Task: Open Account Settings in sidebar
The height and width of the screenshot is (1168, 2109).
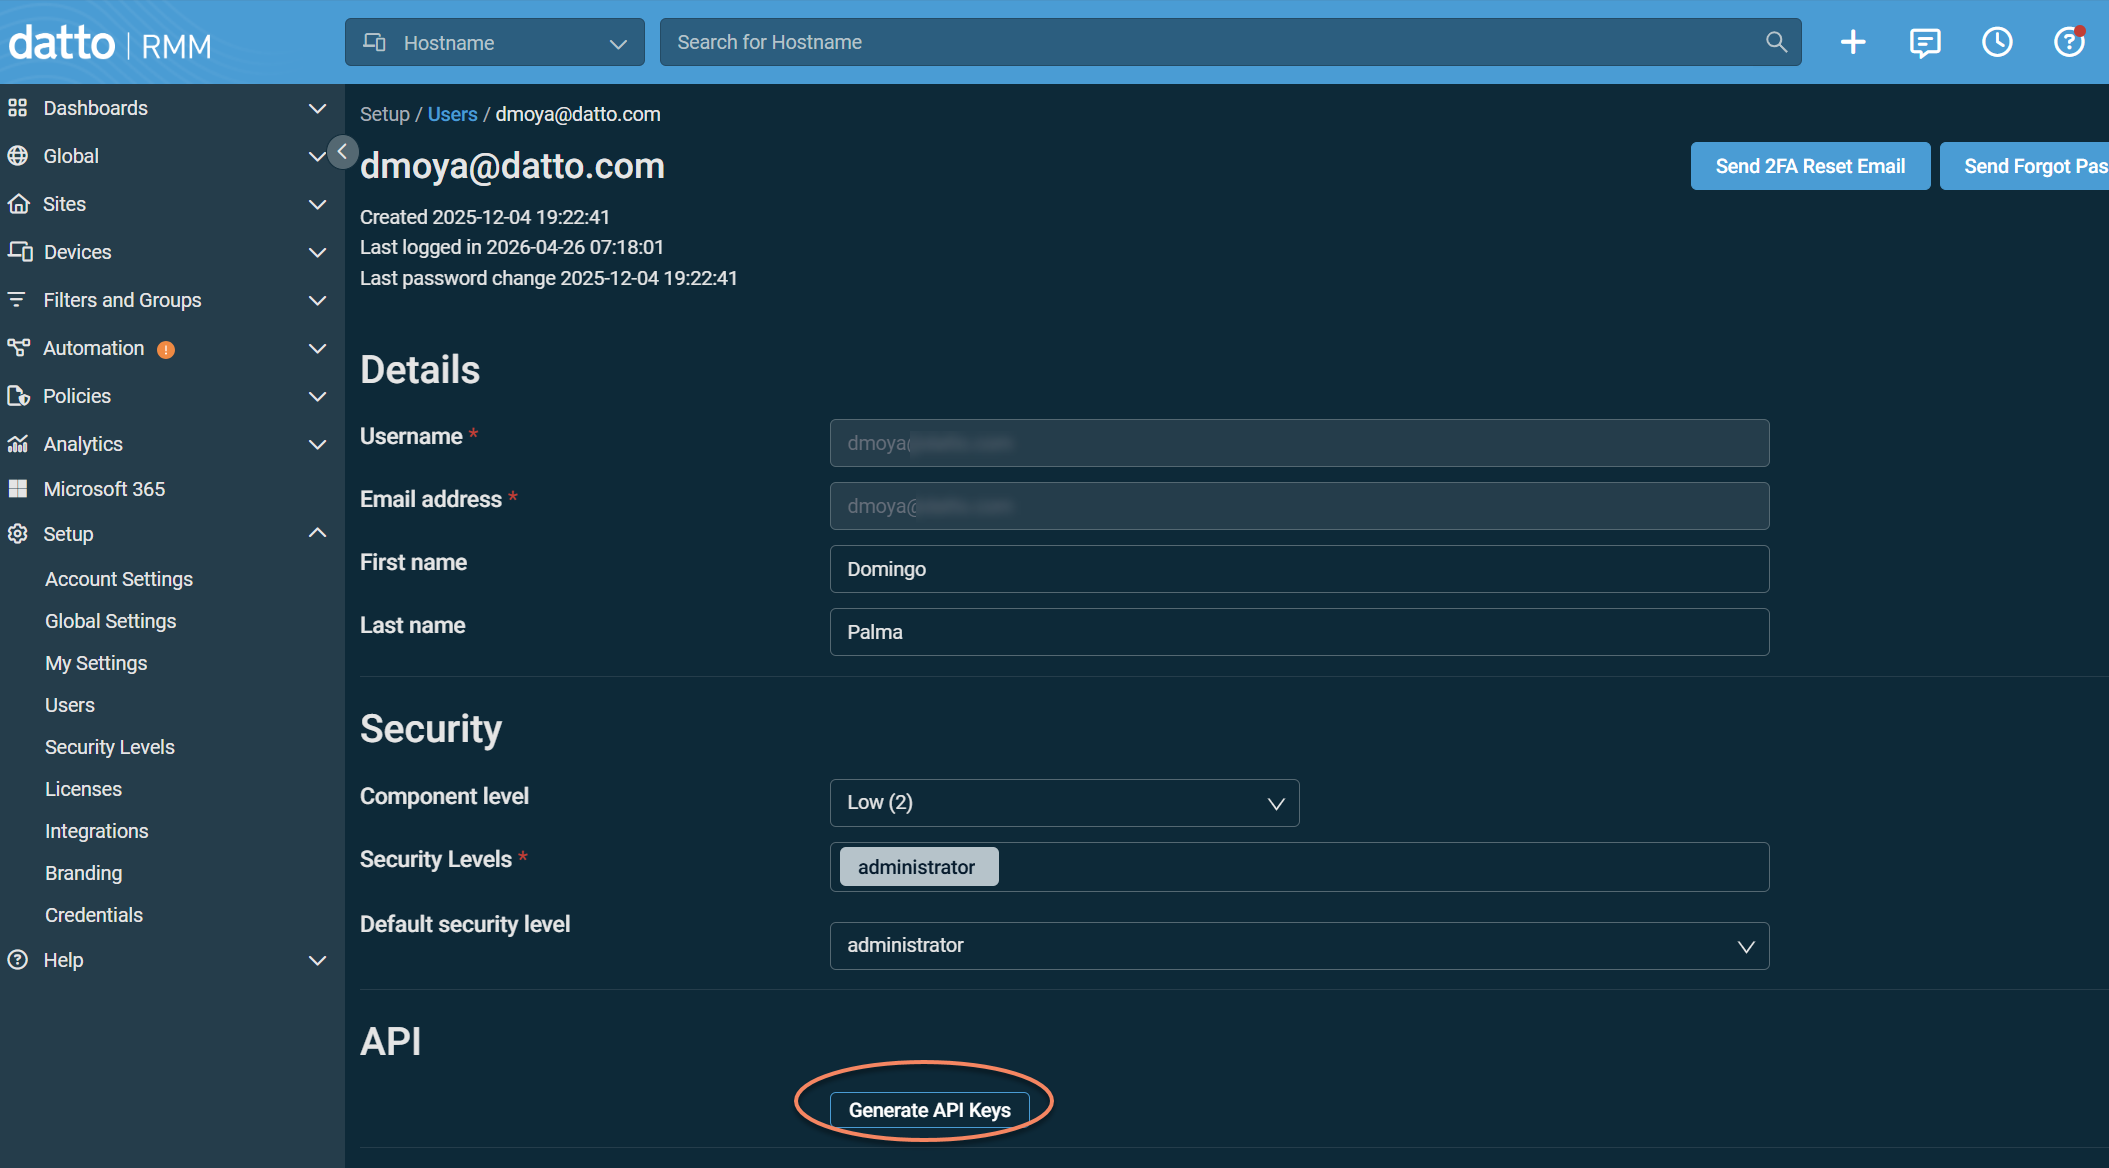Action: pos(119,579)
